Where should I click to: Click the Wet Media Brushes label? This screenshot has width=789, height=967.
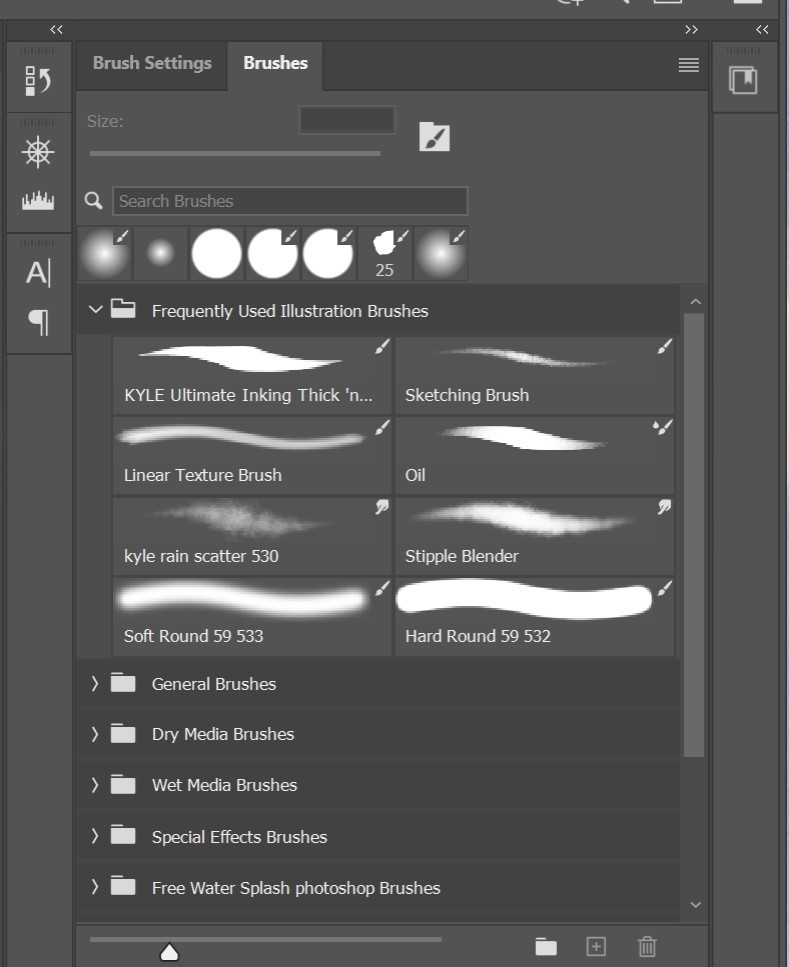click(x=225, y=785)
